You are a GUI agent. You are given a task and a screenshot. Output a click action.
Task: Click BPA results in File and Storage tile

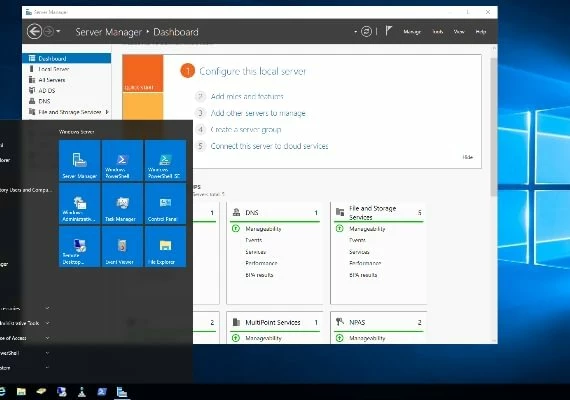363,275
